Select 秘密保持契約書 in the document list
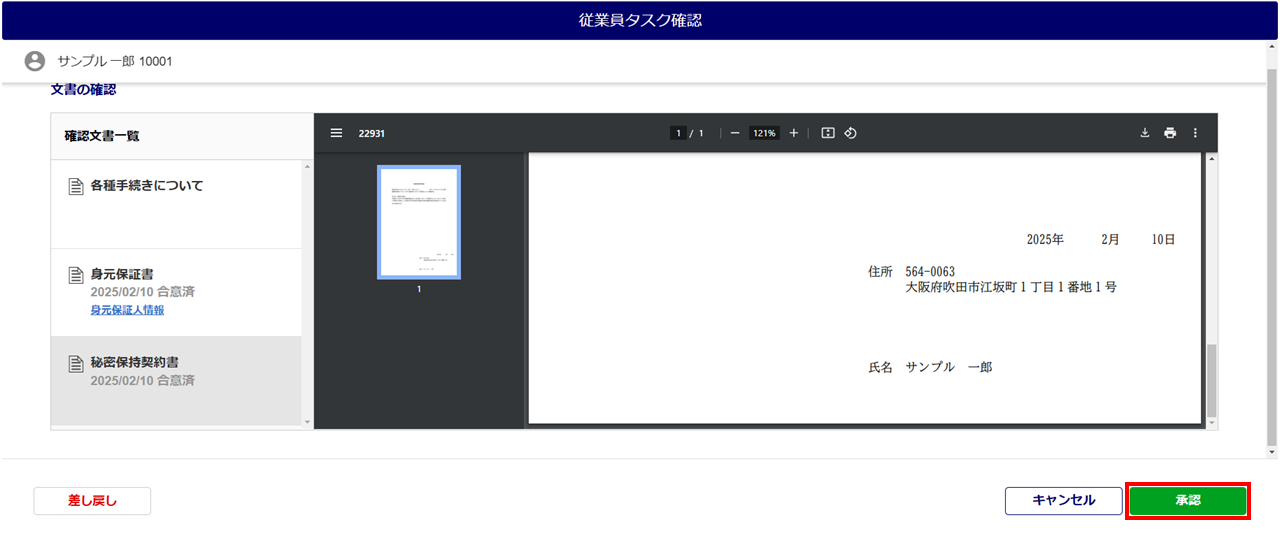1280x536 pixels. click(x=134, y=362)
